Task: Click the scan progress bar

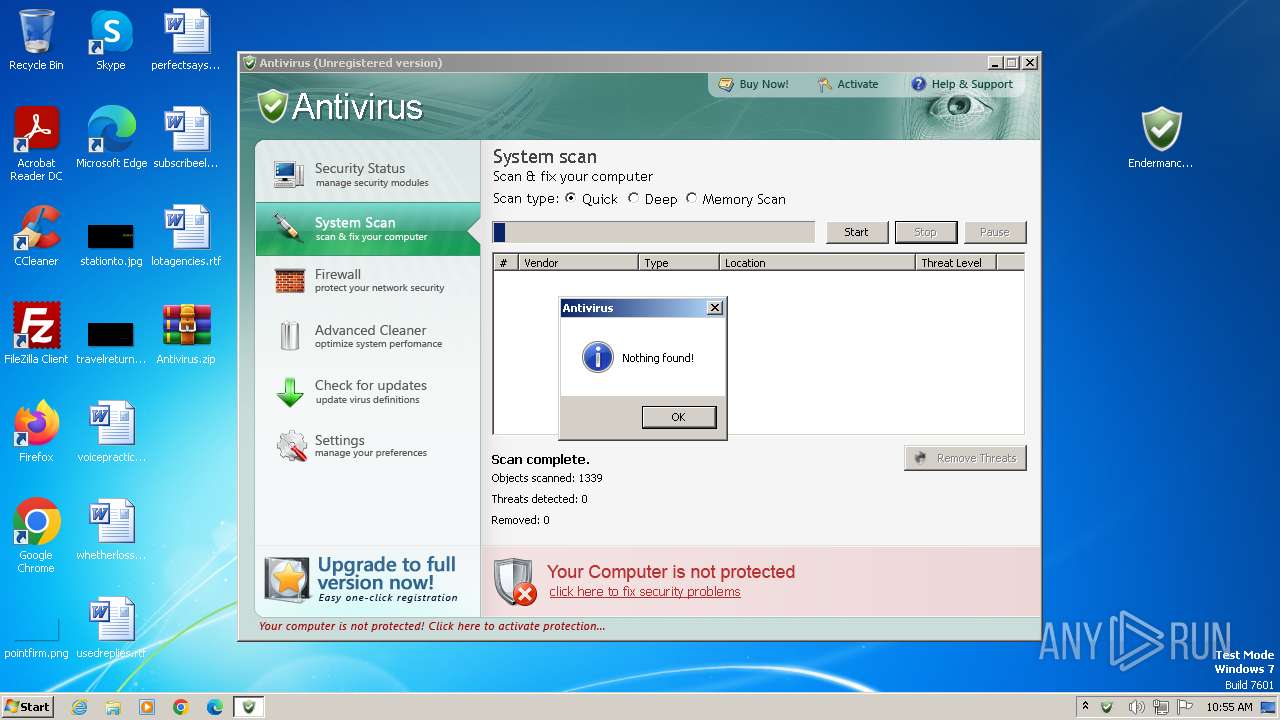Action: (654, 232)
